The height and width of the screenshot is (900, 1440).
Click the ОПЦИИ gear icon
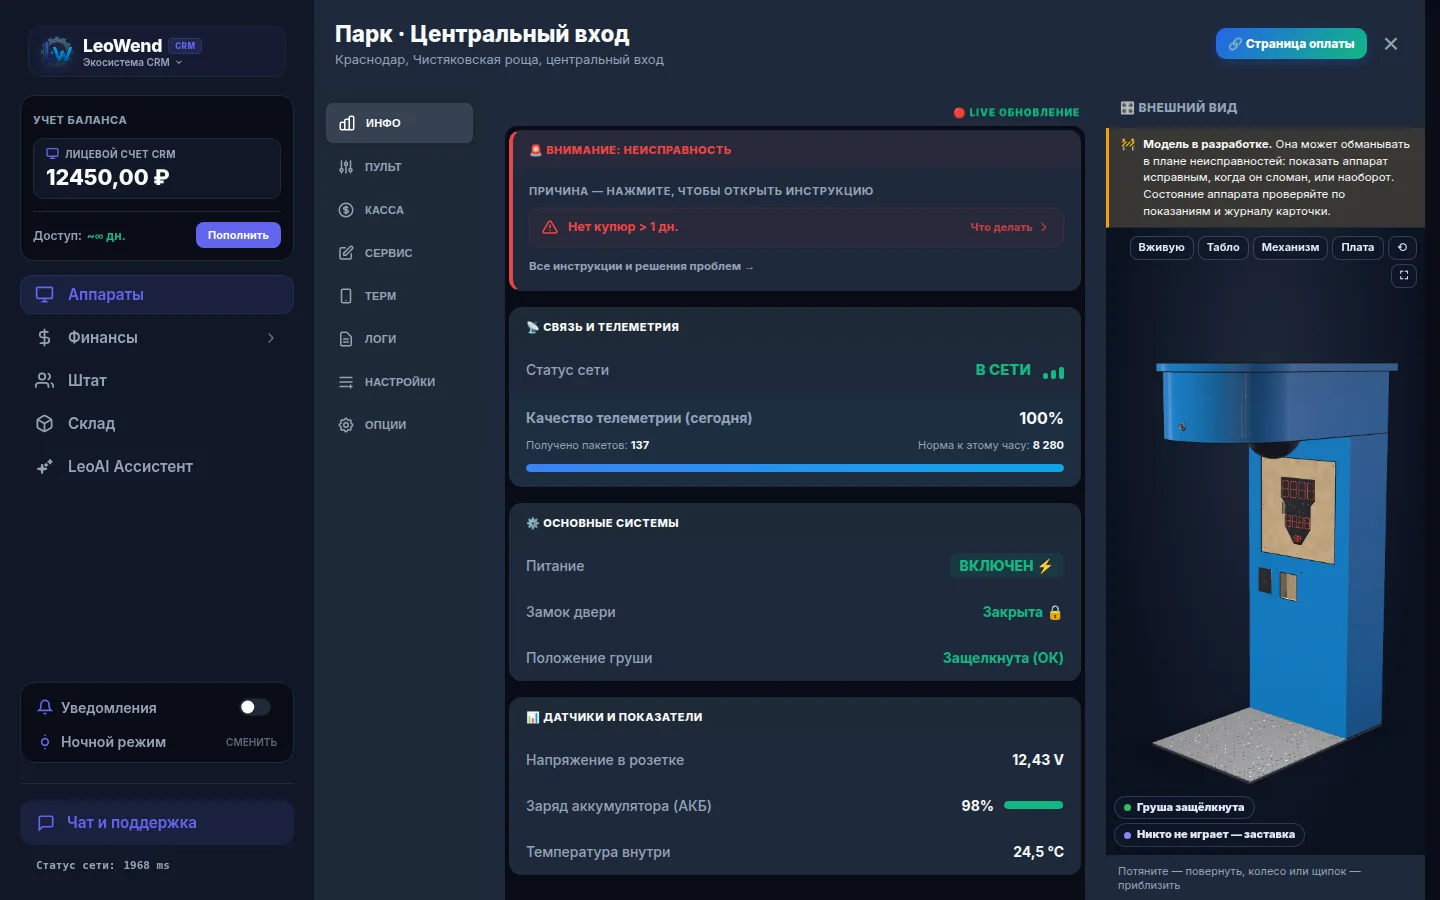pos(346,425)
